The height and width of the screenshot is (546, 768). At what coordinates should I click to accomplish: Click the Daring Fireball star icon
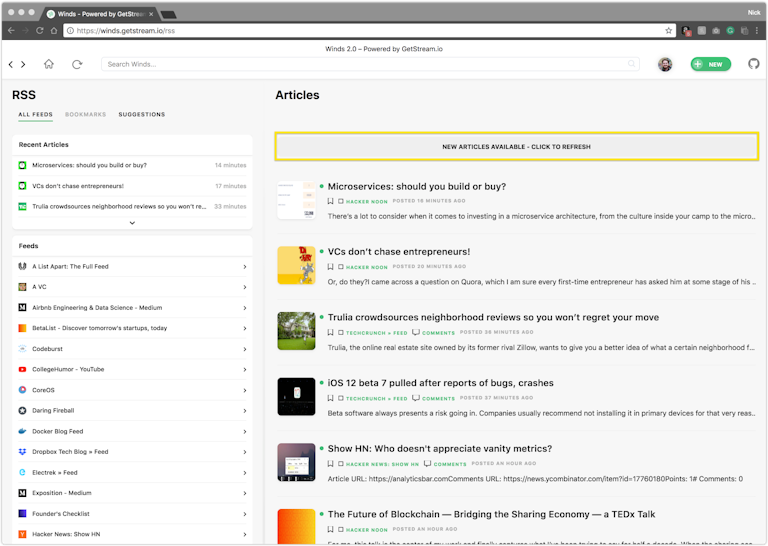tap(22, 410)
